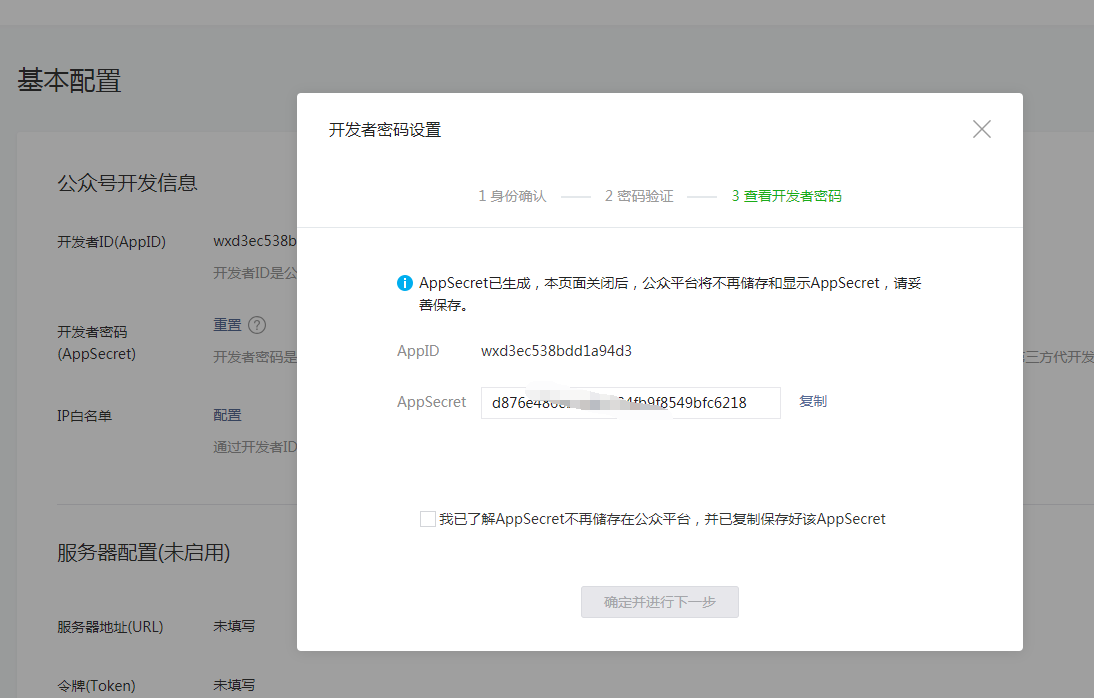Select step 3 查看开发者密码

pyautogui.click(x=786, y=196)
